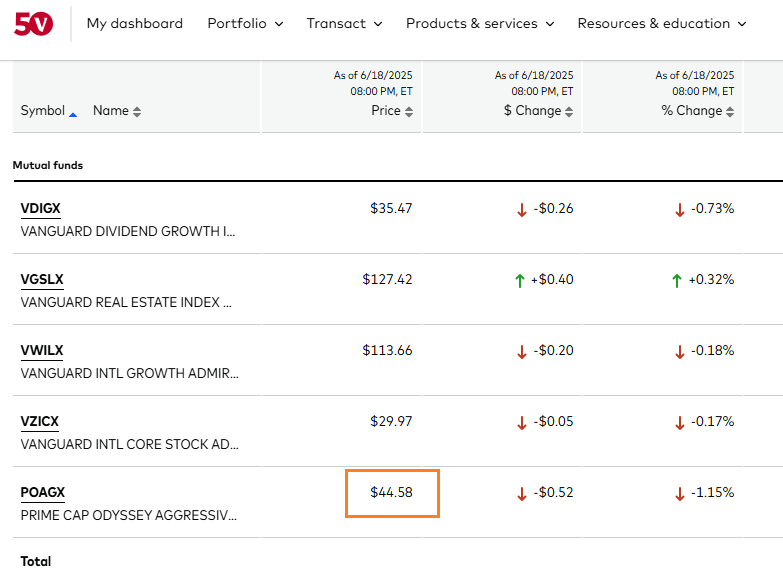Viewport: 783px width, 586px height.
Task: Sort by Name column arrows icon
Action: (x=137, y=112)
